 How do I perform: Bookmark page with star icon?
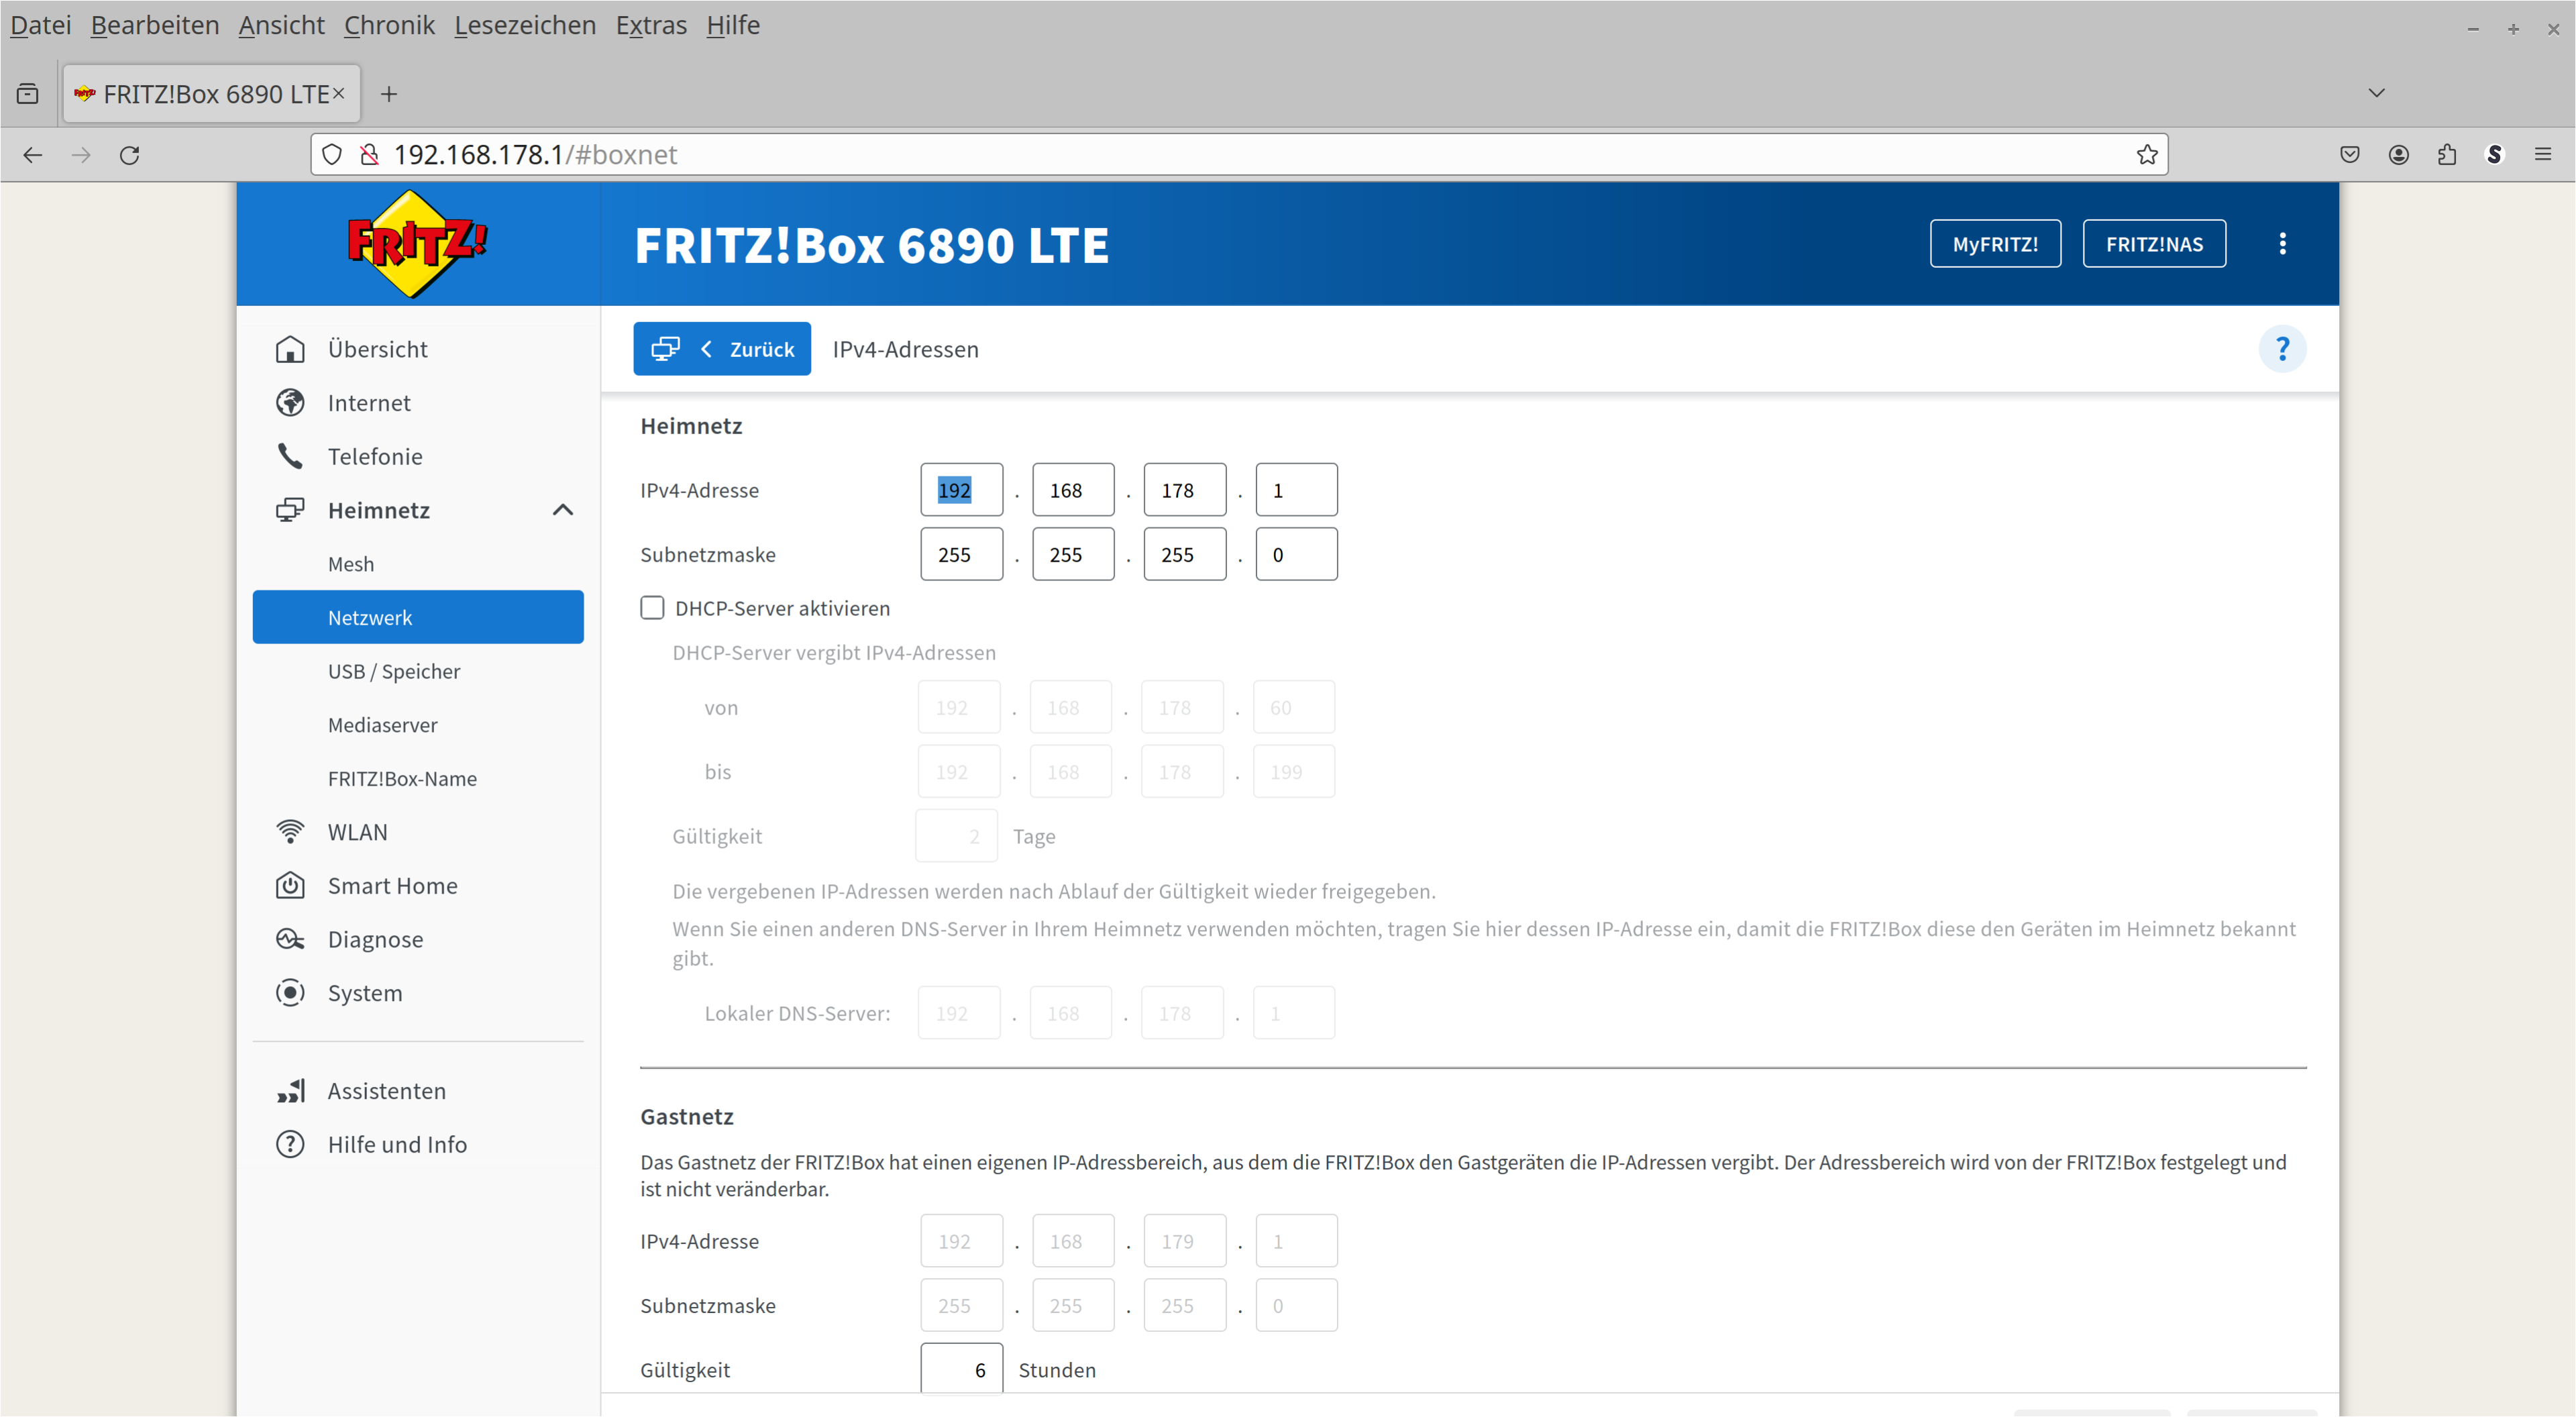pos(2146,155)
